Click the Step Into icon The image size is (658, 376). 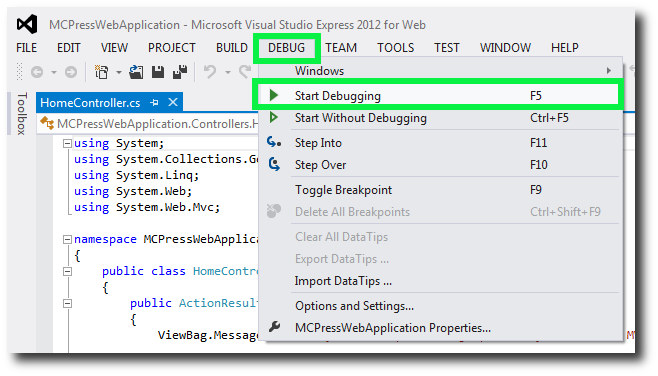[x=274, y=142]
